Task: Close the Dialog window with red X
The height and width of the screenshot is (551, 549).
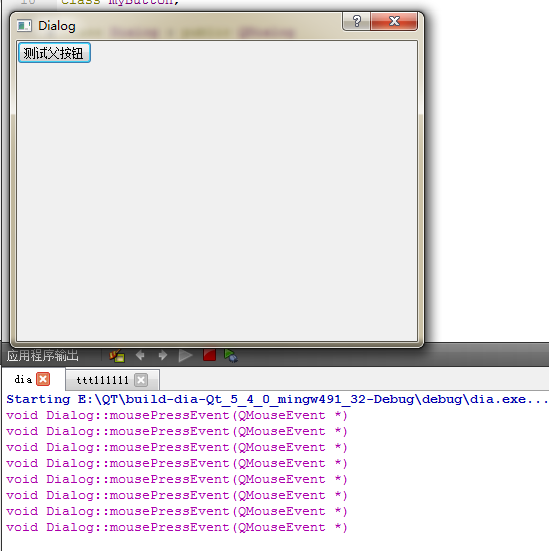Action: tap(394, 21)
